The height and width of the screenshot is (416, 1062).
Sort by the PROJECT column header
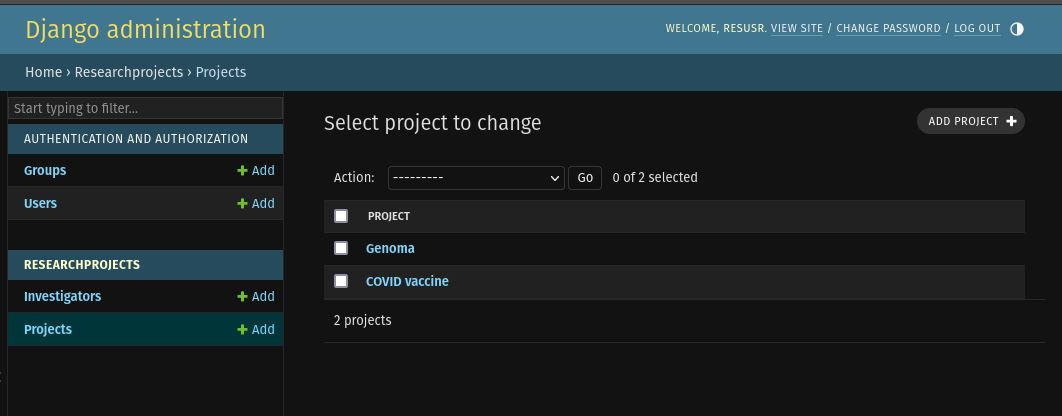(x=389, y=216)
